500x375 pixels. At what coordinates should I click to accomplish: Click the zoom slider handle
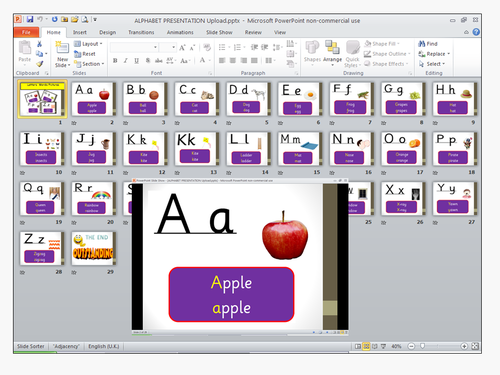coord(422,346)
